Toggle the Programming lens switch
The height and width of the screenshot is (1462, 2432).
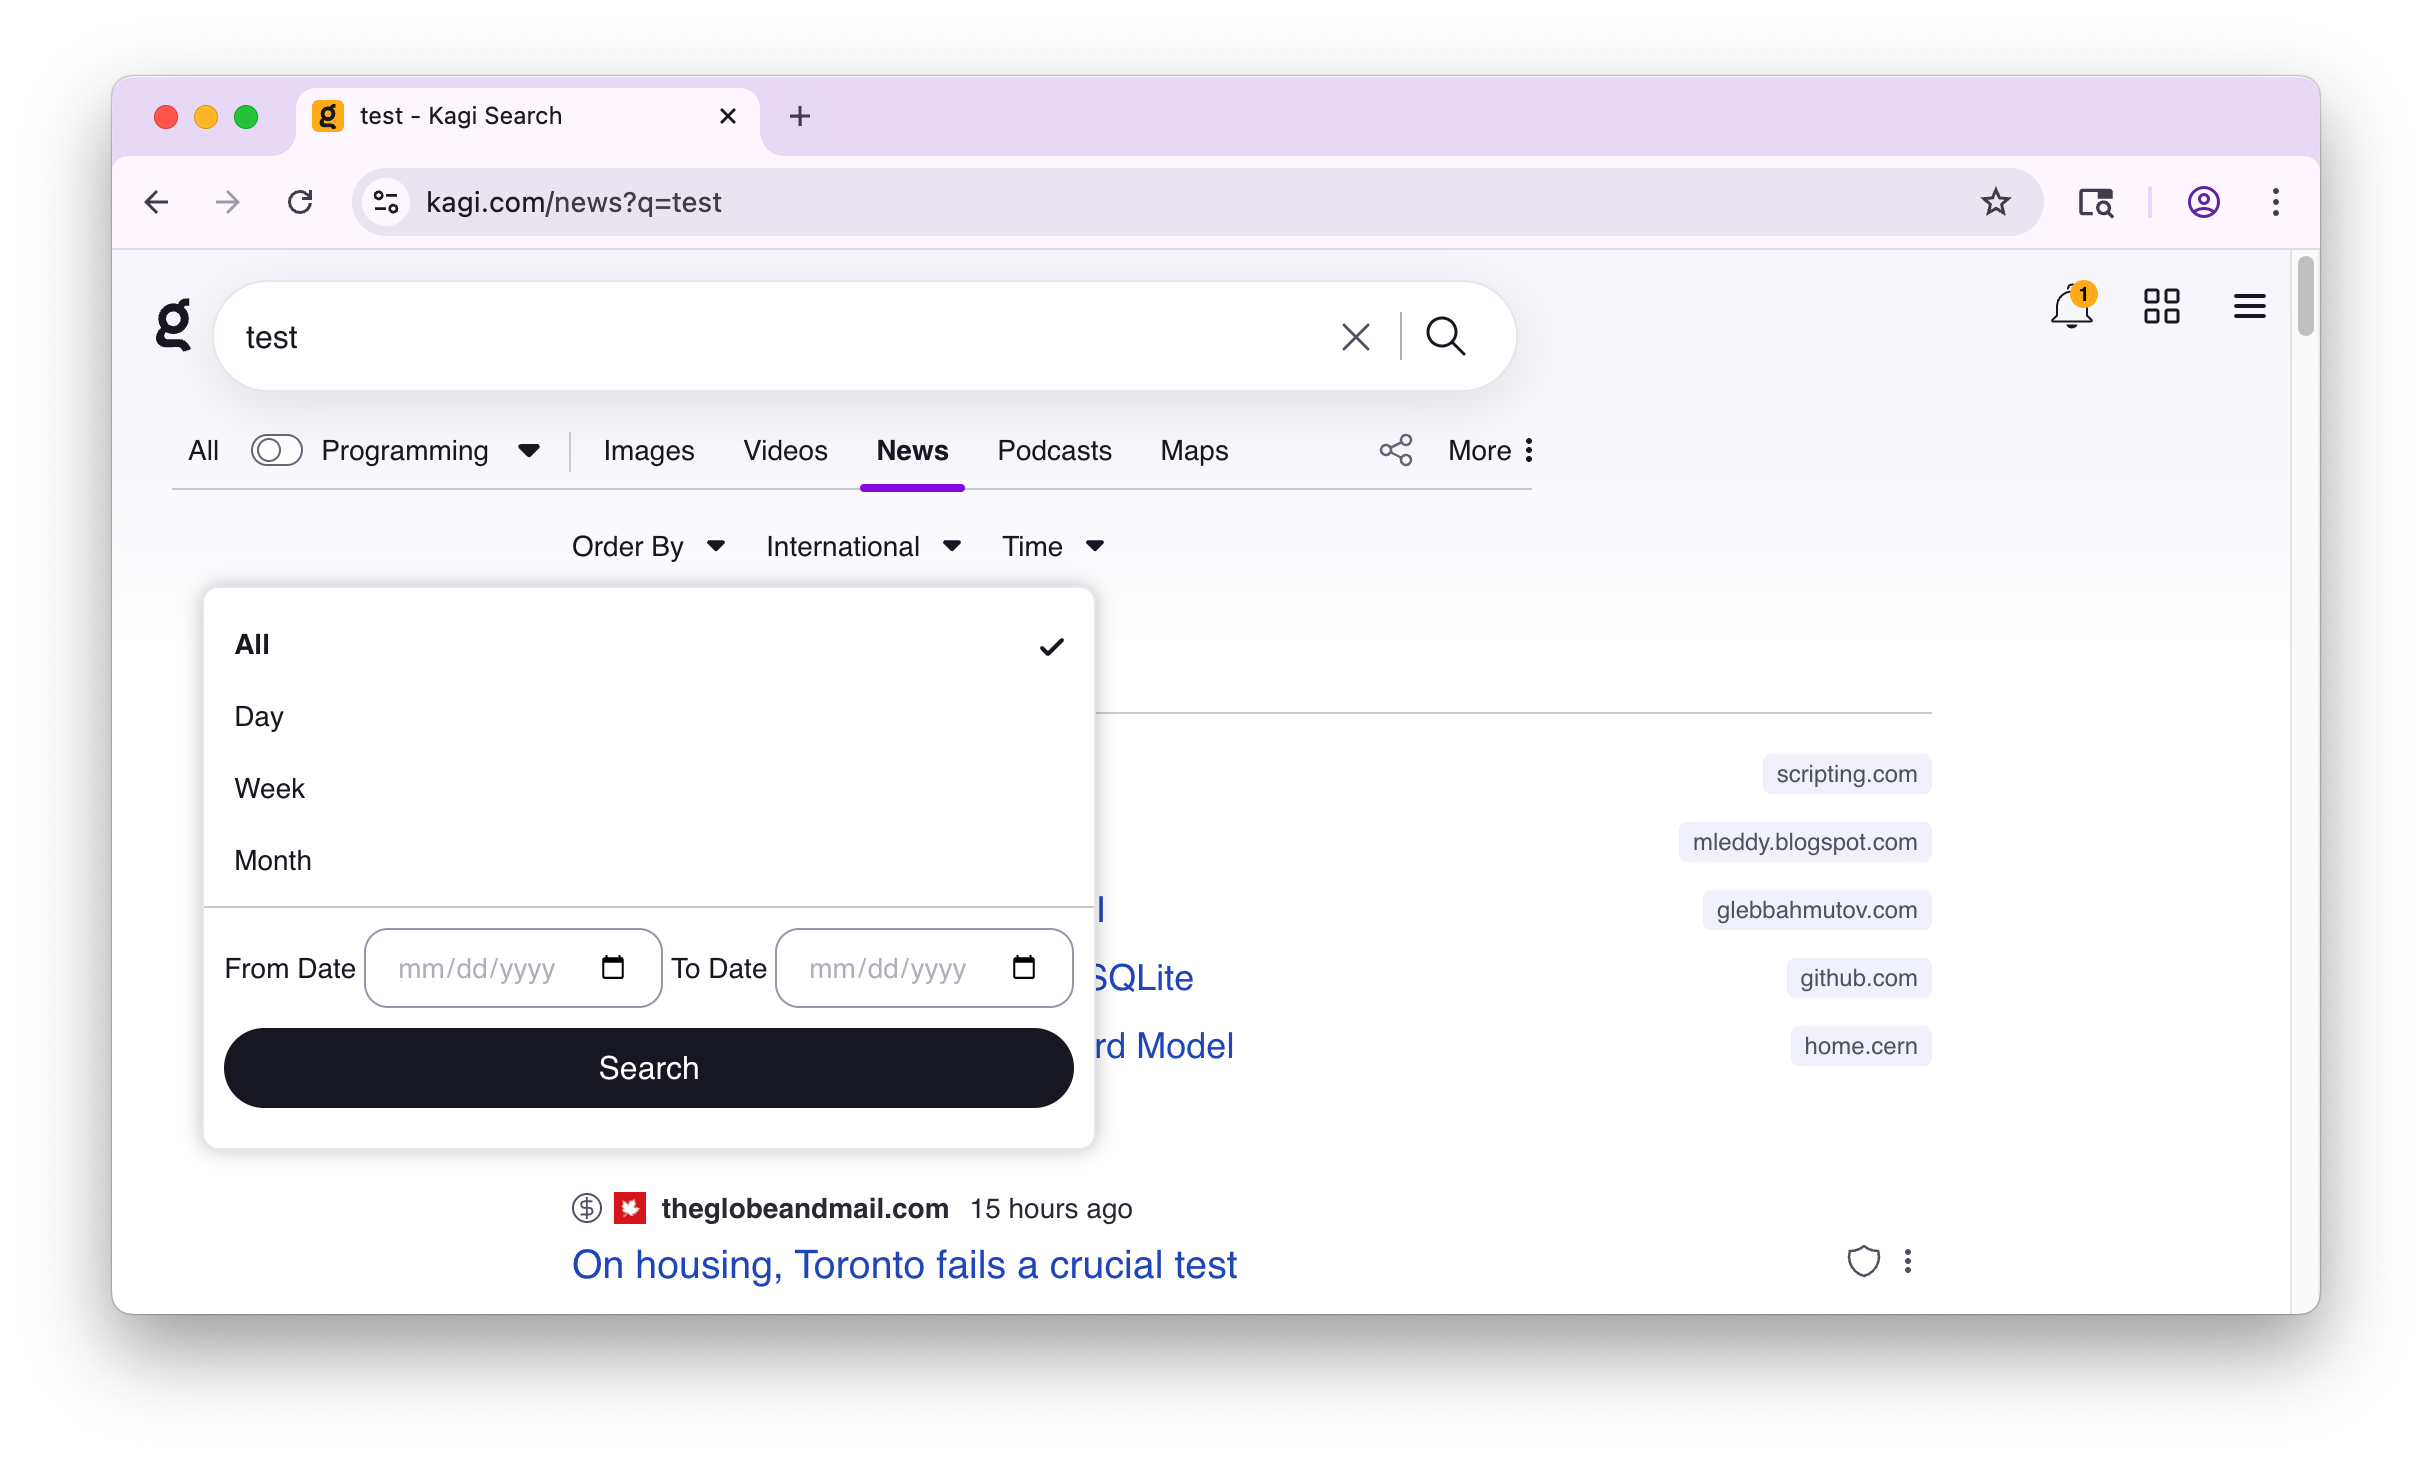[x=276, y=451]
